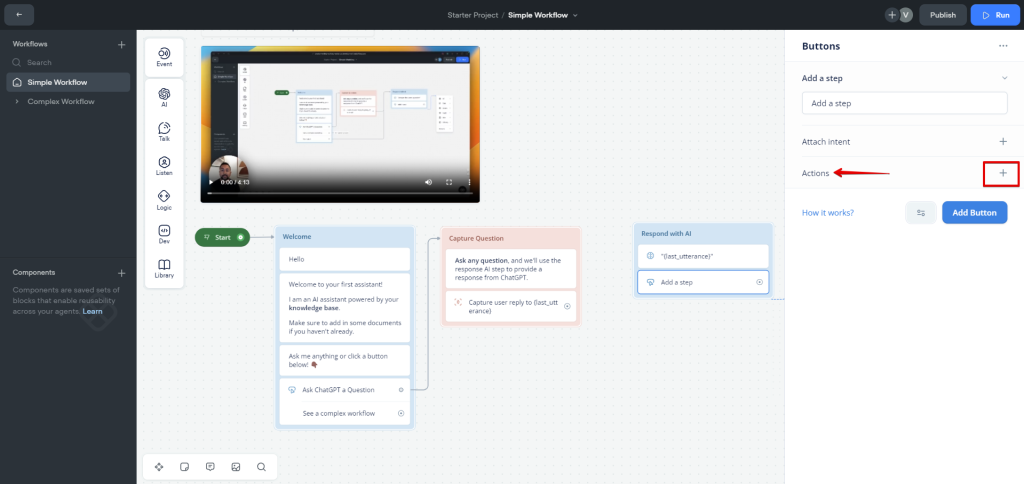Expand the Complex Workflow tree item
The height and width of the screenshot is (484, 1024).
pyautogui.click(x=17, y=101)
